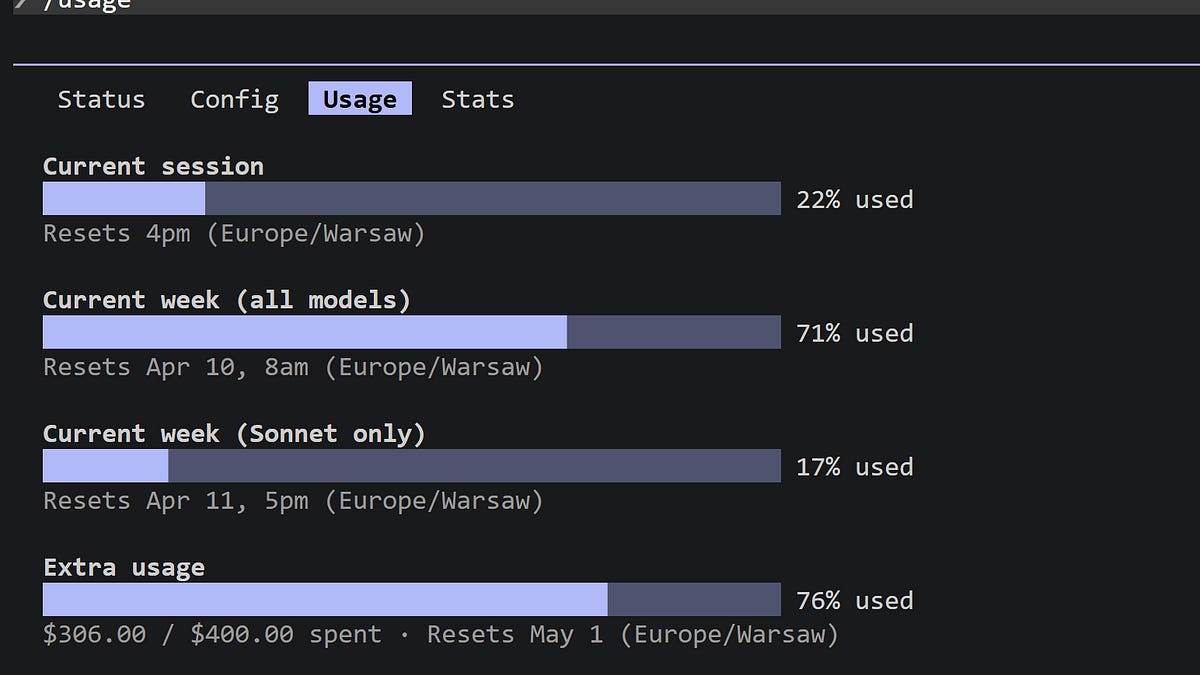
Task: Click the Sonnet only weekly usage bar
Action: [x=411, y=466]
